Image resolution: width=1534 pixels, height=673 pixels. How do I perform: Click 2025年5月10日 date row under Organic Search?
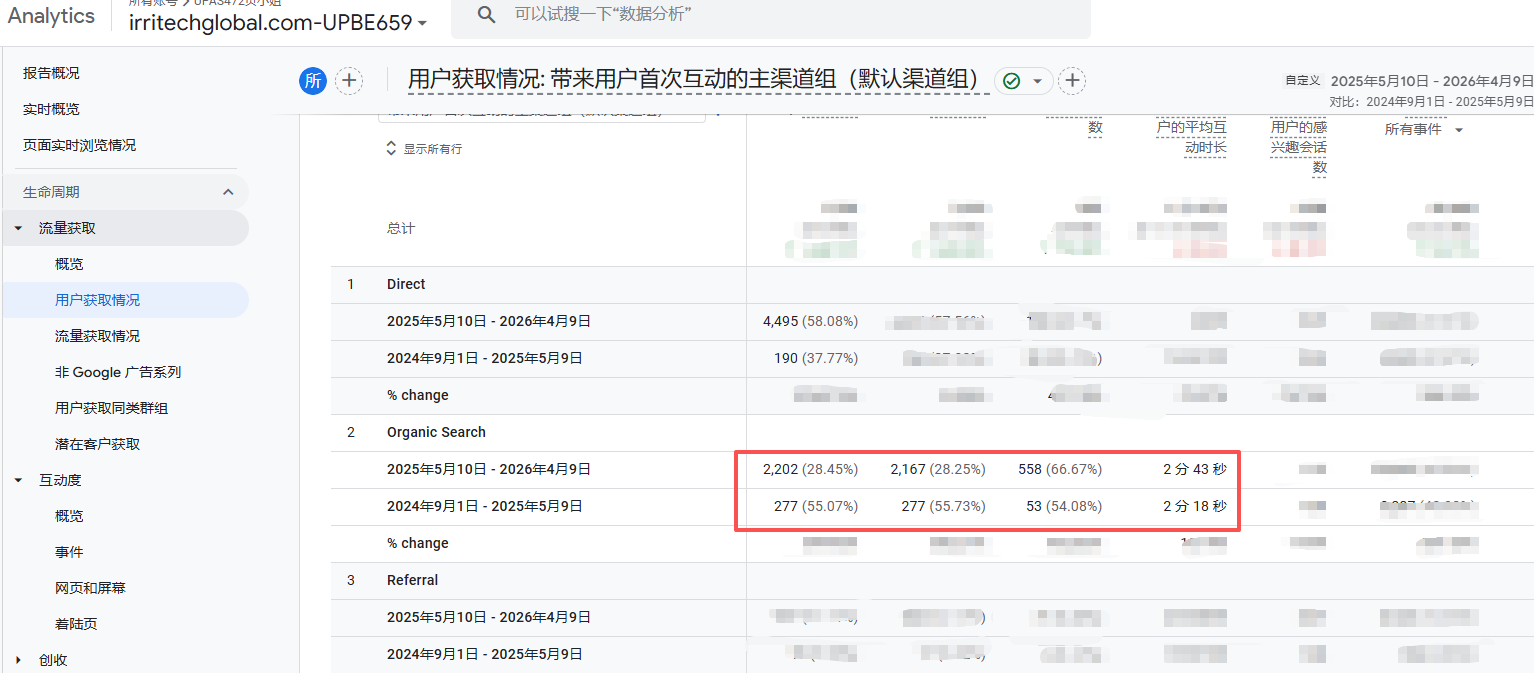tap(489, 469)
